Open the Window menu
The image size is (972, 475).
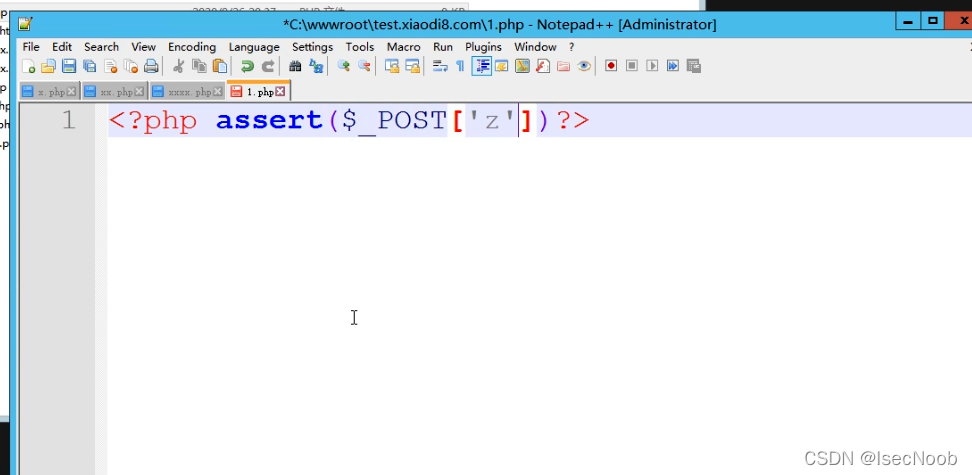coord(536,47)
